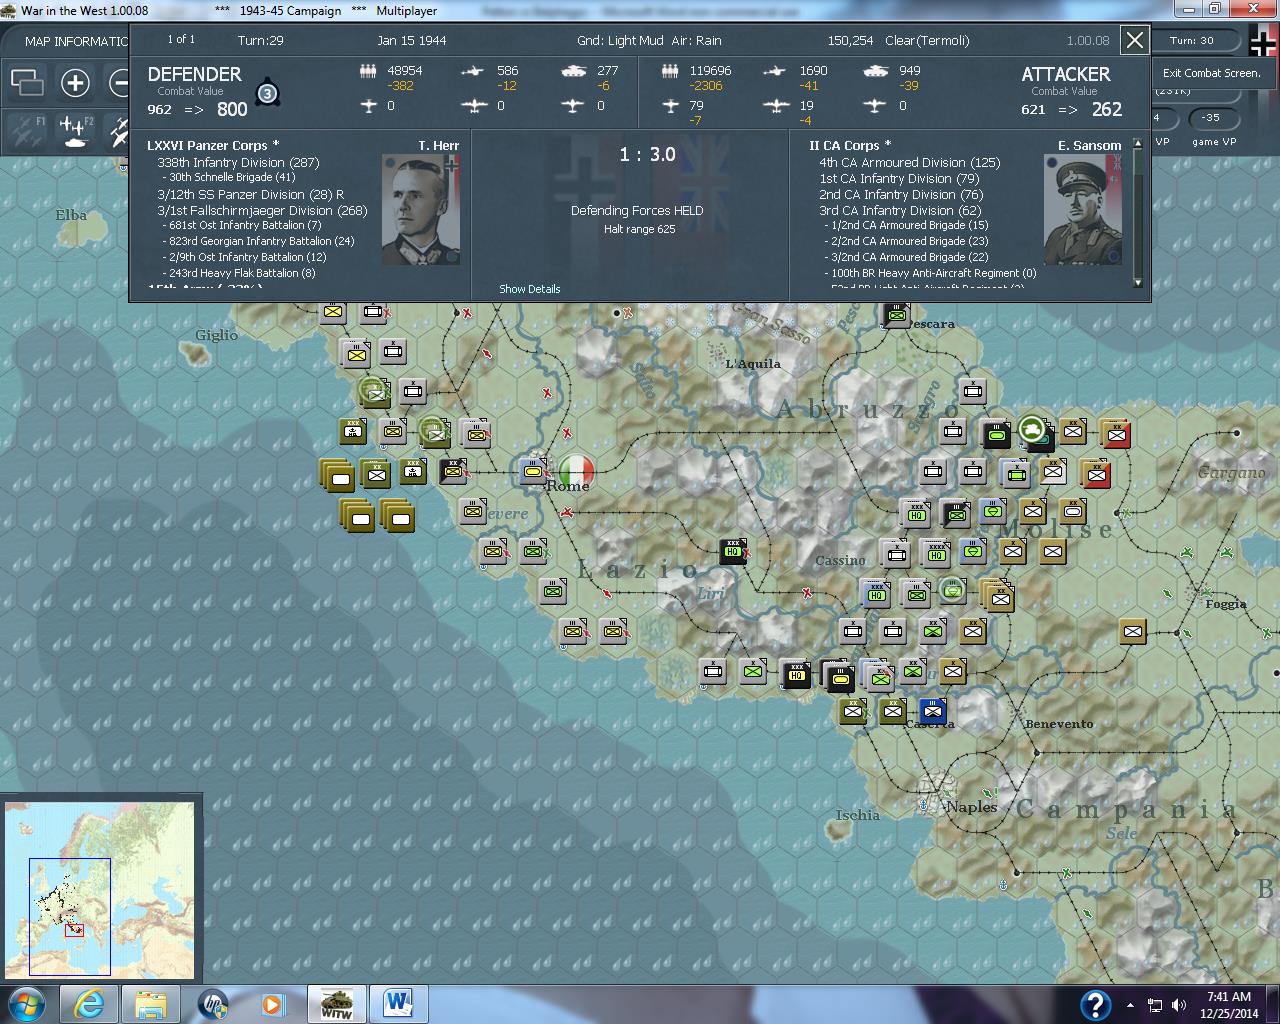The width and height of the screenshot is (1280, 1024).
Task: Close the combat report with the X button
Action: click(1135, 40)
